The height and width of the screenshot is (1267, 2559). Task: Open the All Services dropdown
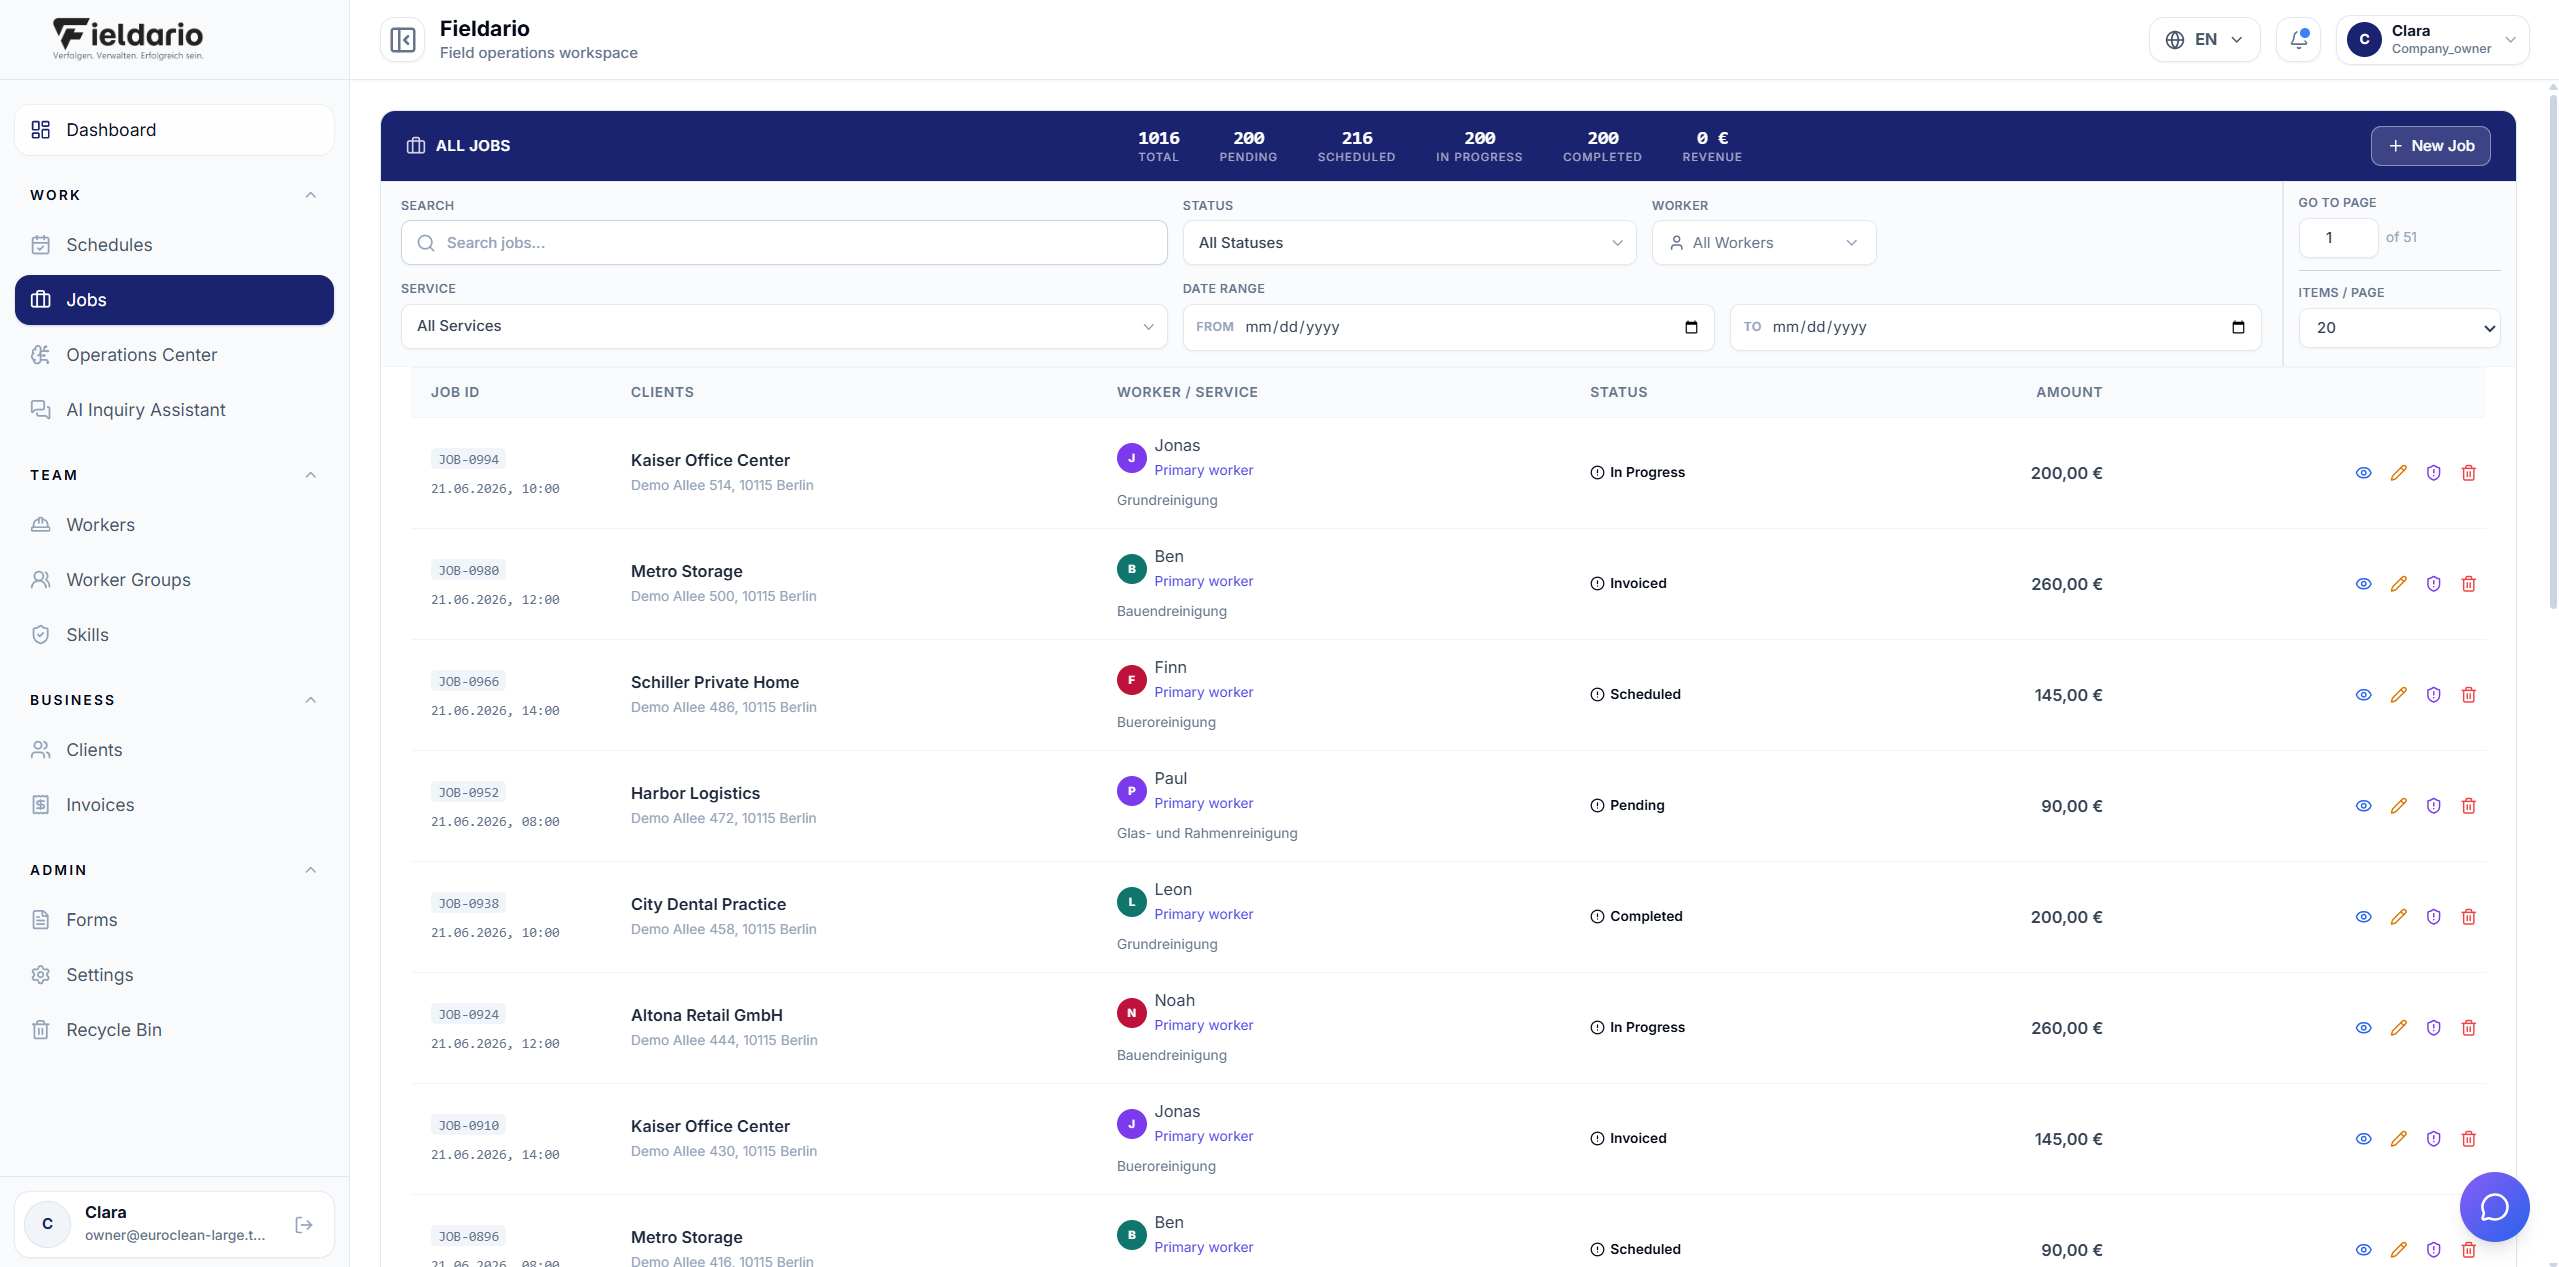(x=784, y=326)
